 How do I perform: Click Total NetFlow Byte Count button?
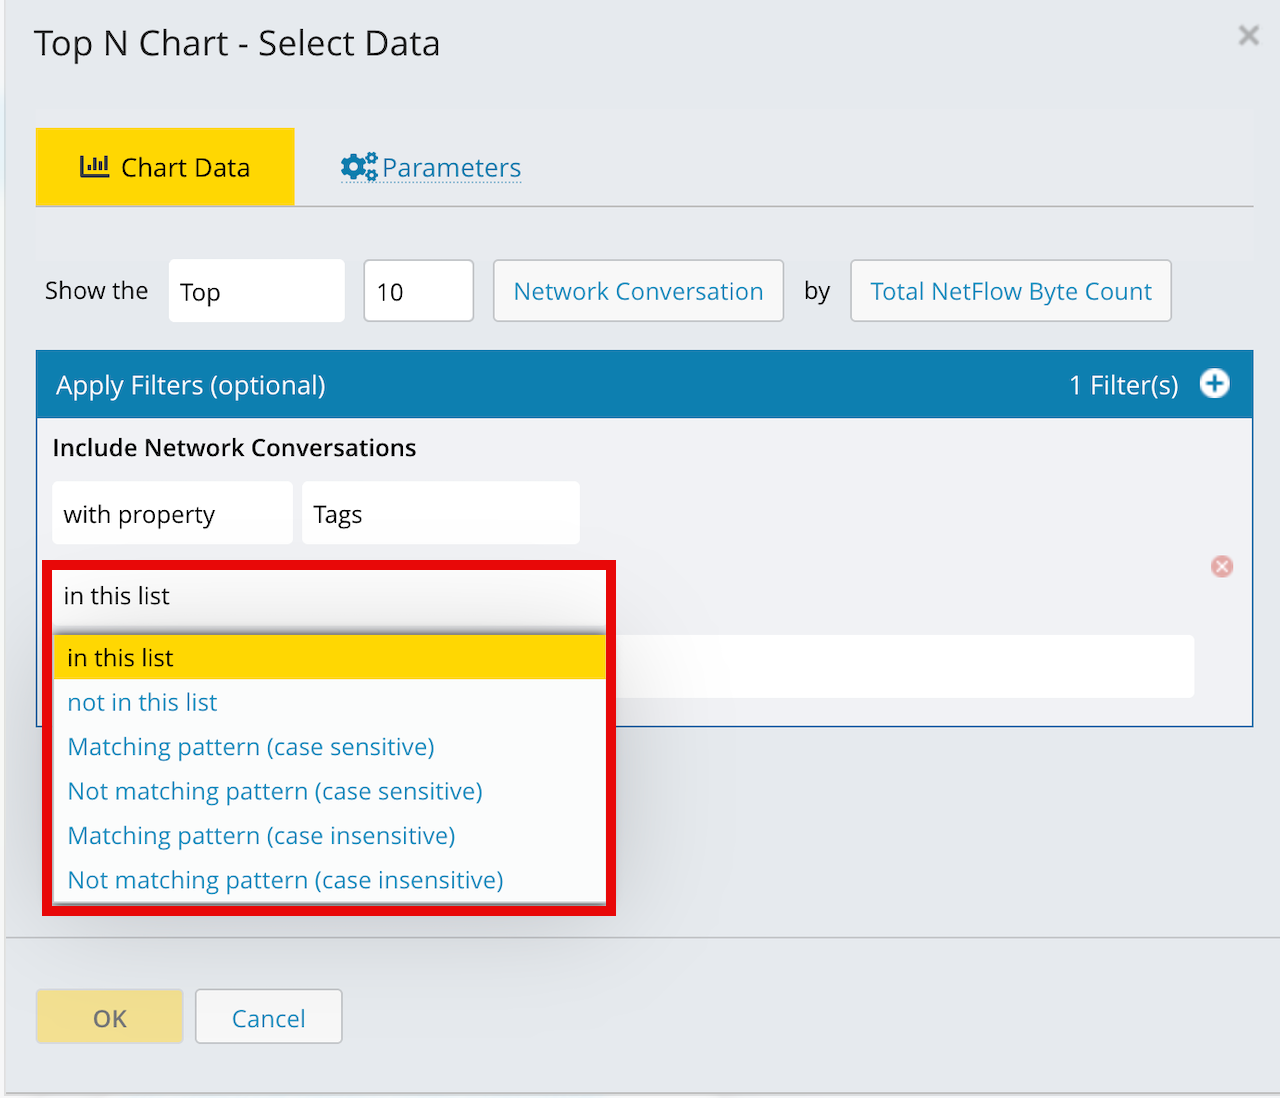click(1010, 291)
